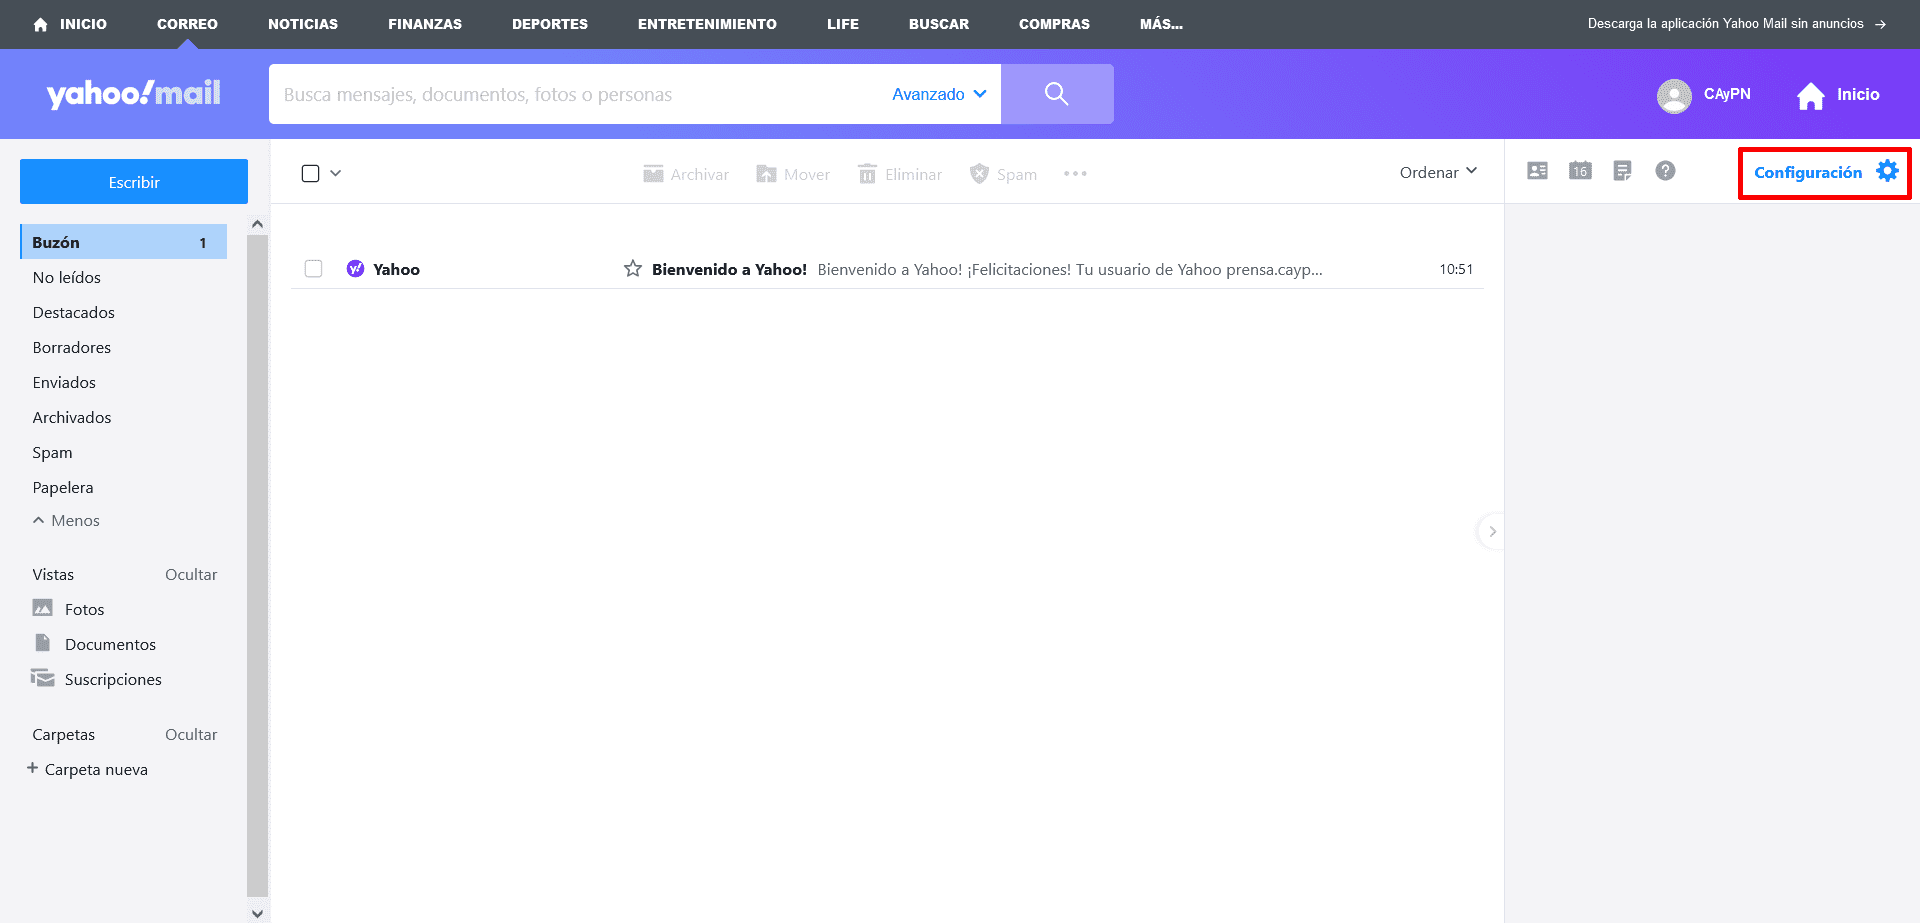This screenshot has width=1920, height=923.
Task: Click the Archivar toolbar icon
Action: click(x=653, y=174)
